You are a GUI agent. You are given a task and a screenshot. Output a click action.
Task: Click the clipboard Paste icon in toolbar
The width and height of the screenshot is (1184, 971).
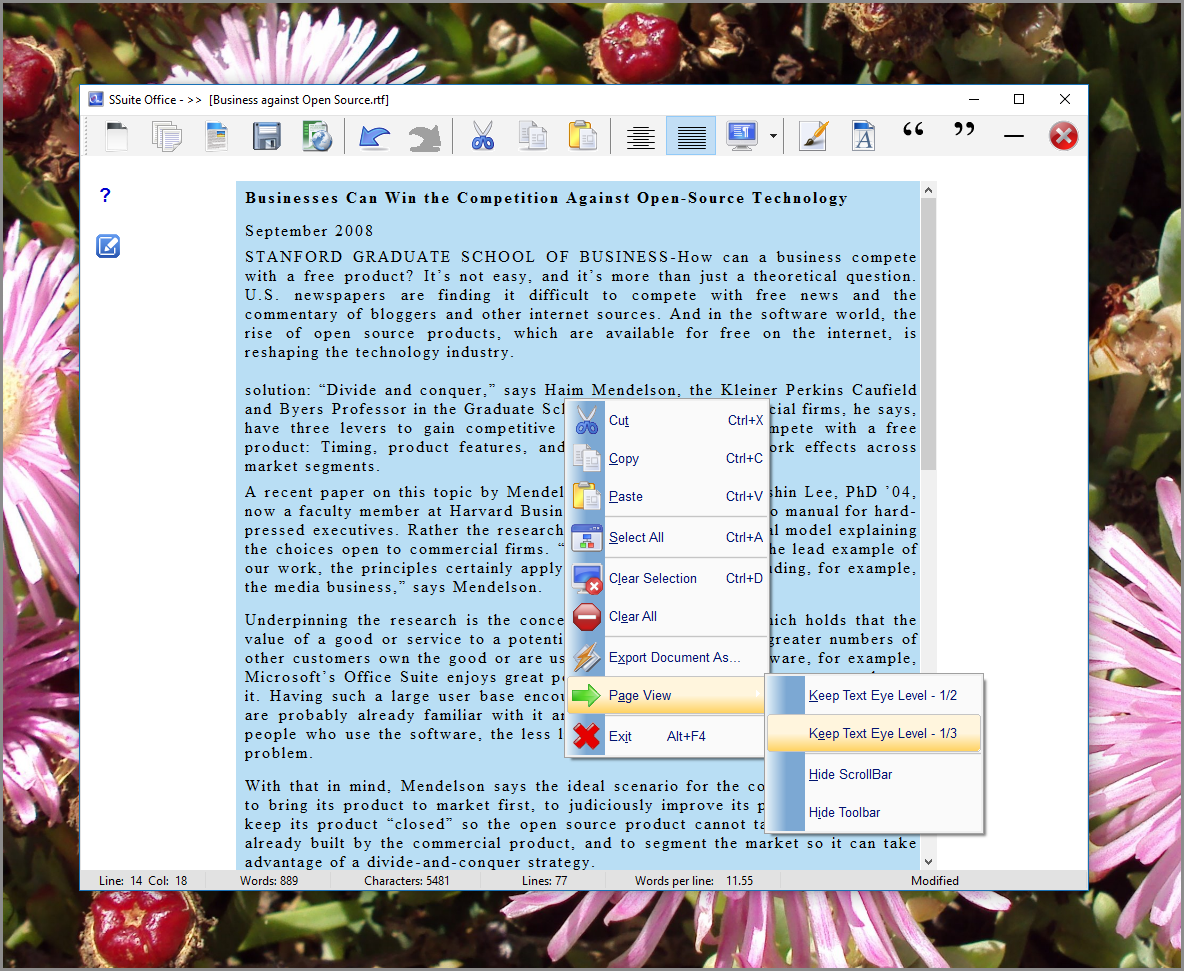(582, 136)
